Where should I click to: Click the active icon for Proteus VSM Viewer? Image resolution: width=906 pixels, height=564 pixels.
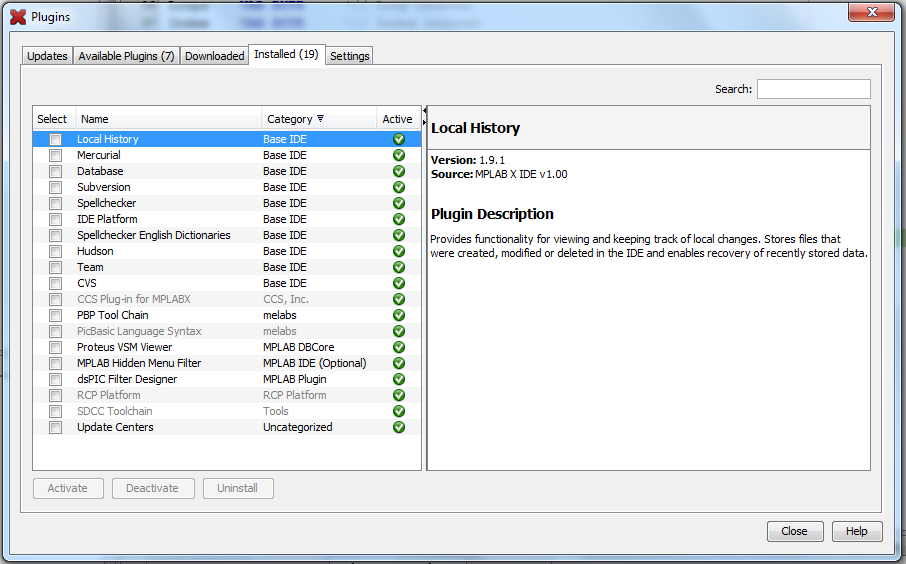point(399,347)
